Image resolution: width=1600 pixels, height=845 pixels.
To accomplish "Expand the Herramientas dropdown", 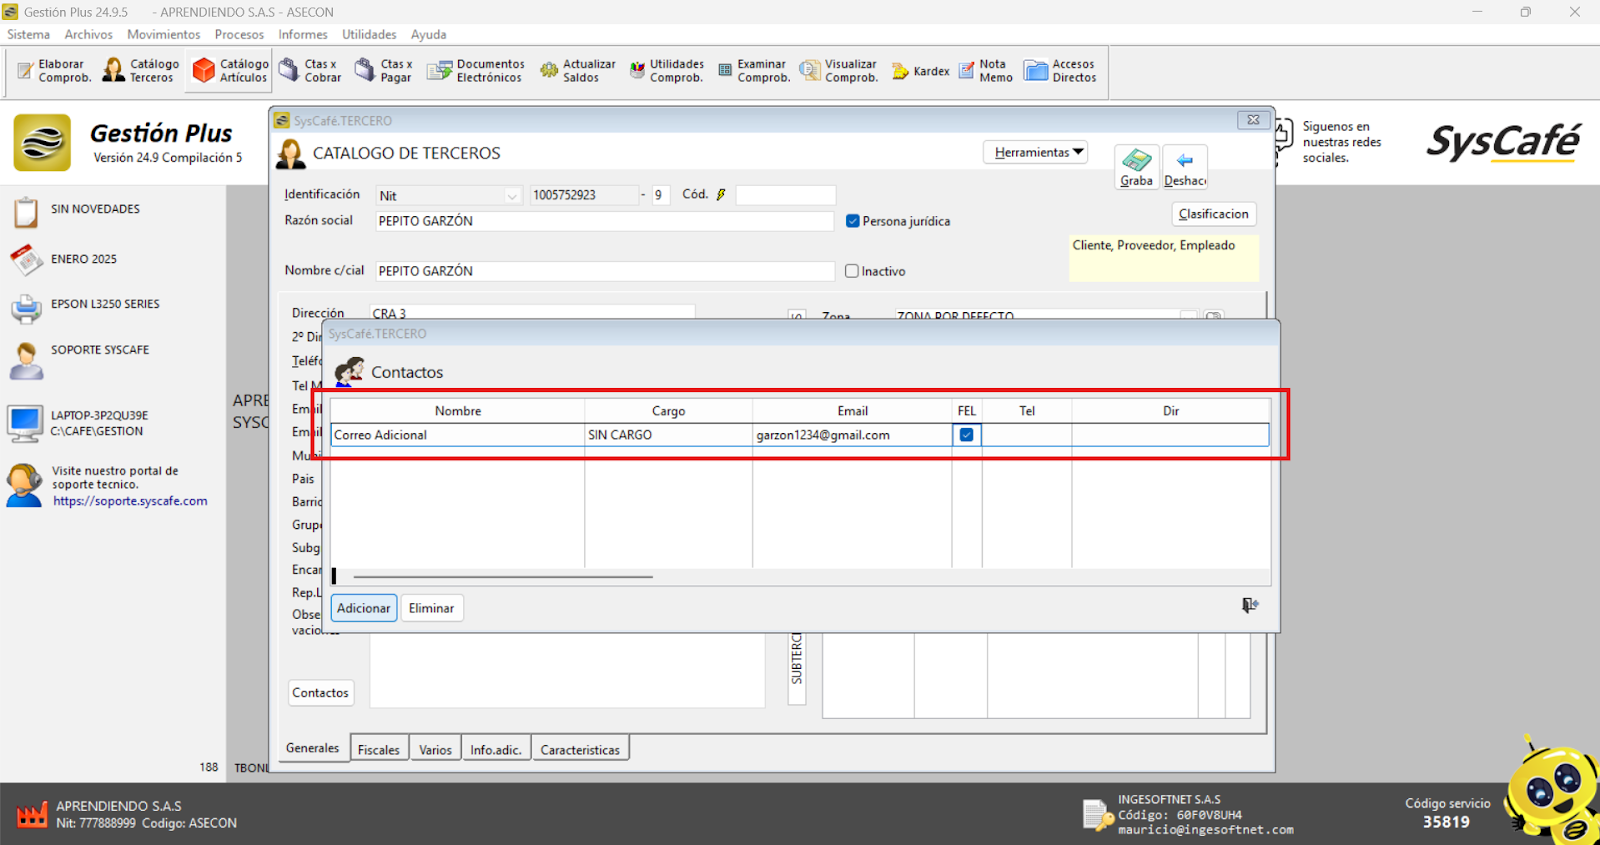I will [x=1038, y=152].
